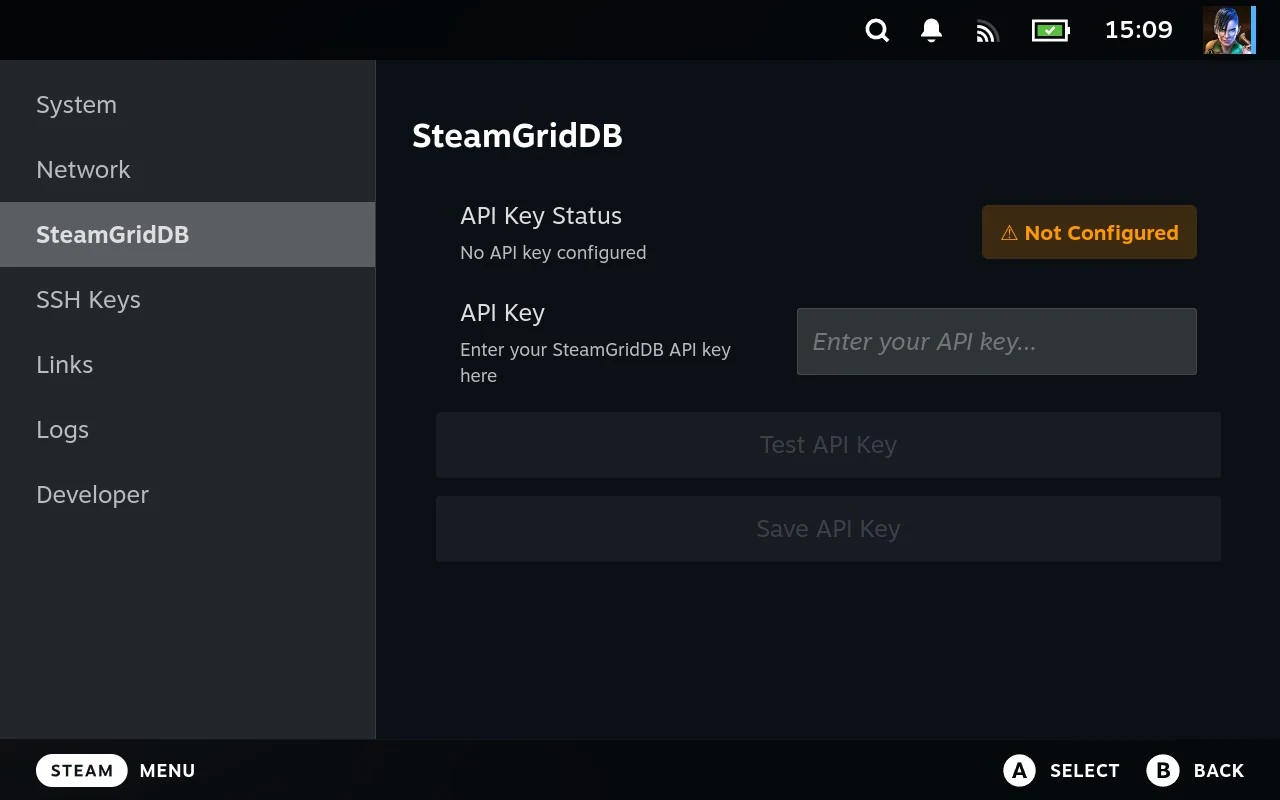
Task: Open the notifications bell icon
Action: click(x=931, y=30)
